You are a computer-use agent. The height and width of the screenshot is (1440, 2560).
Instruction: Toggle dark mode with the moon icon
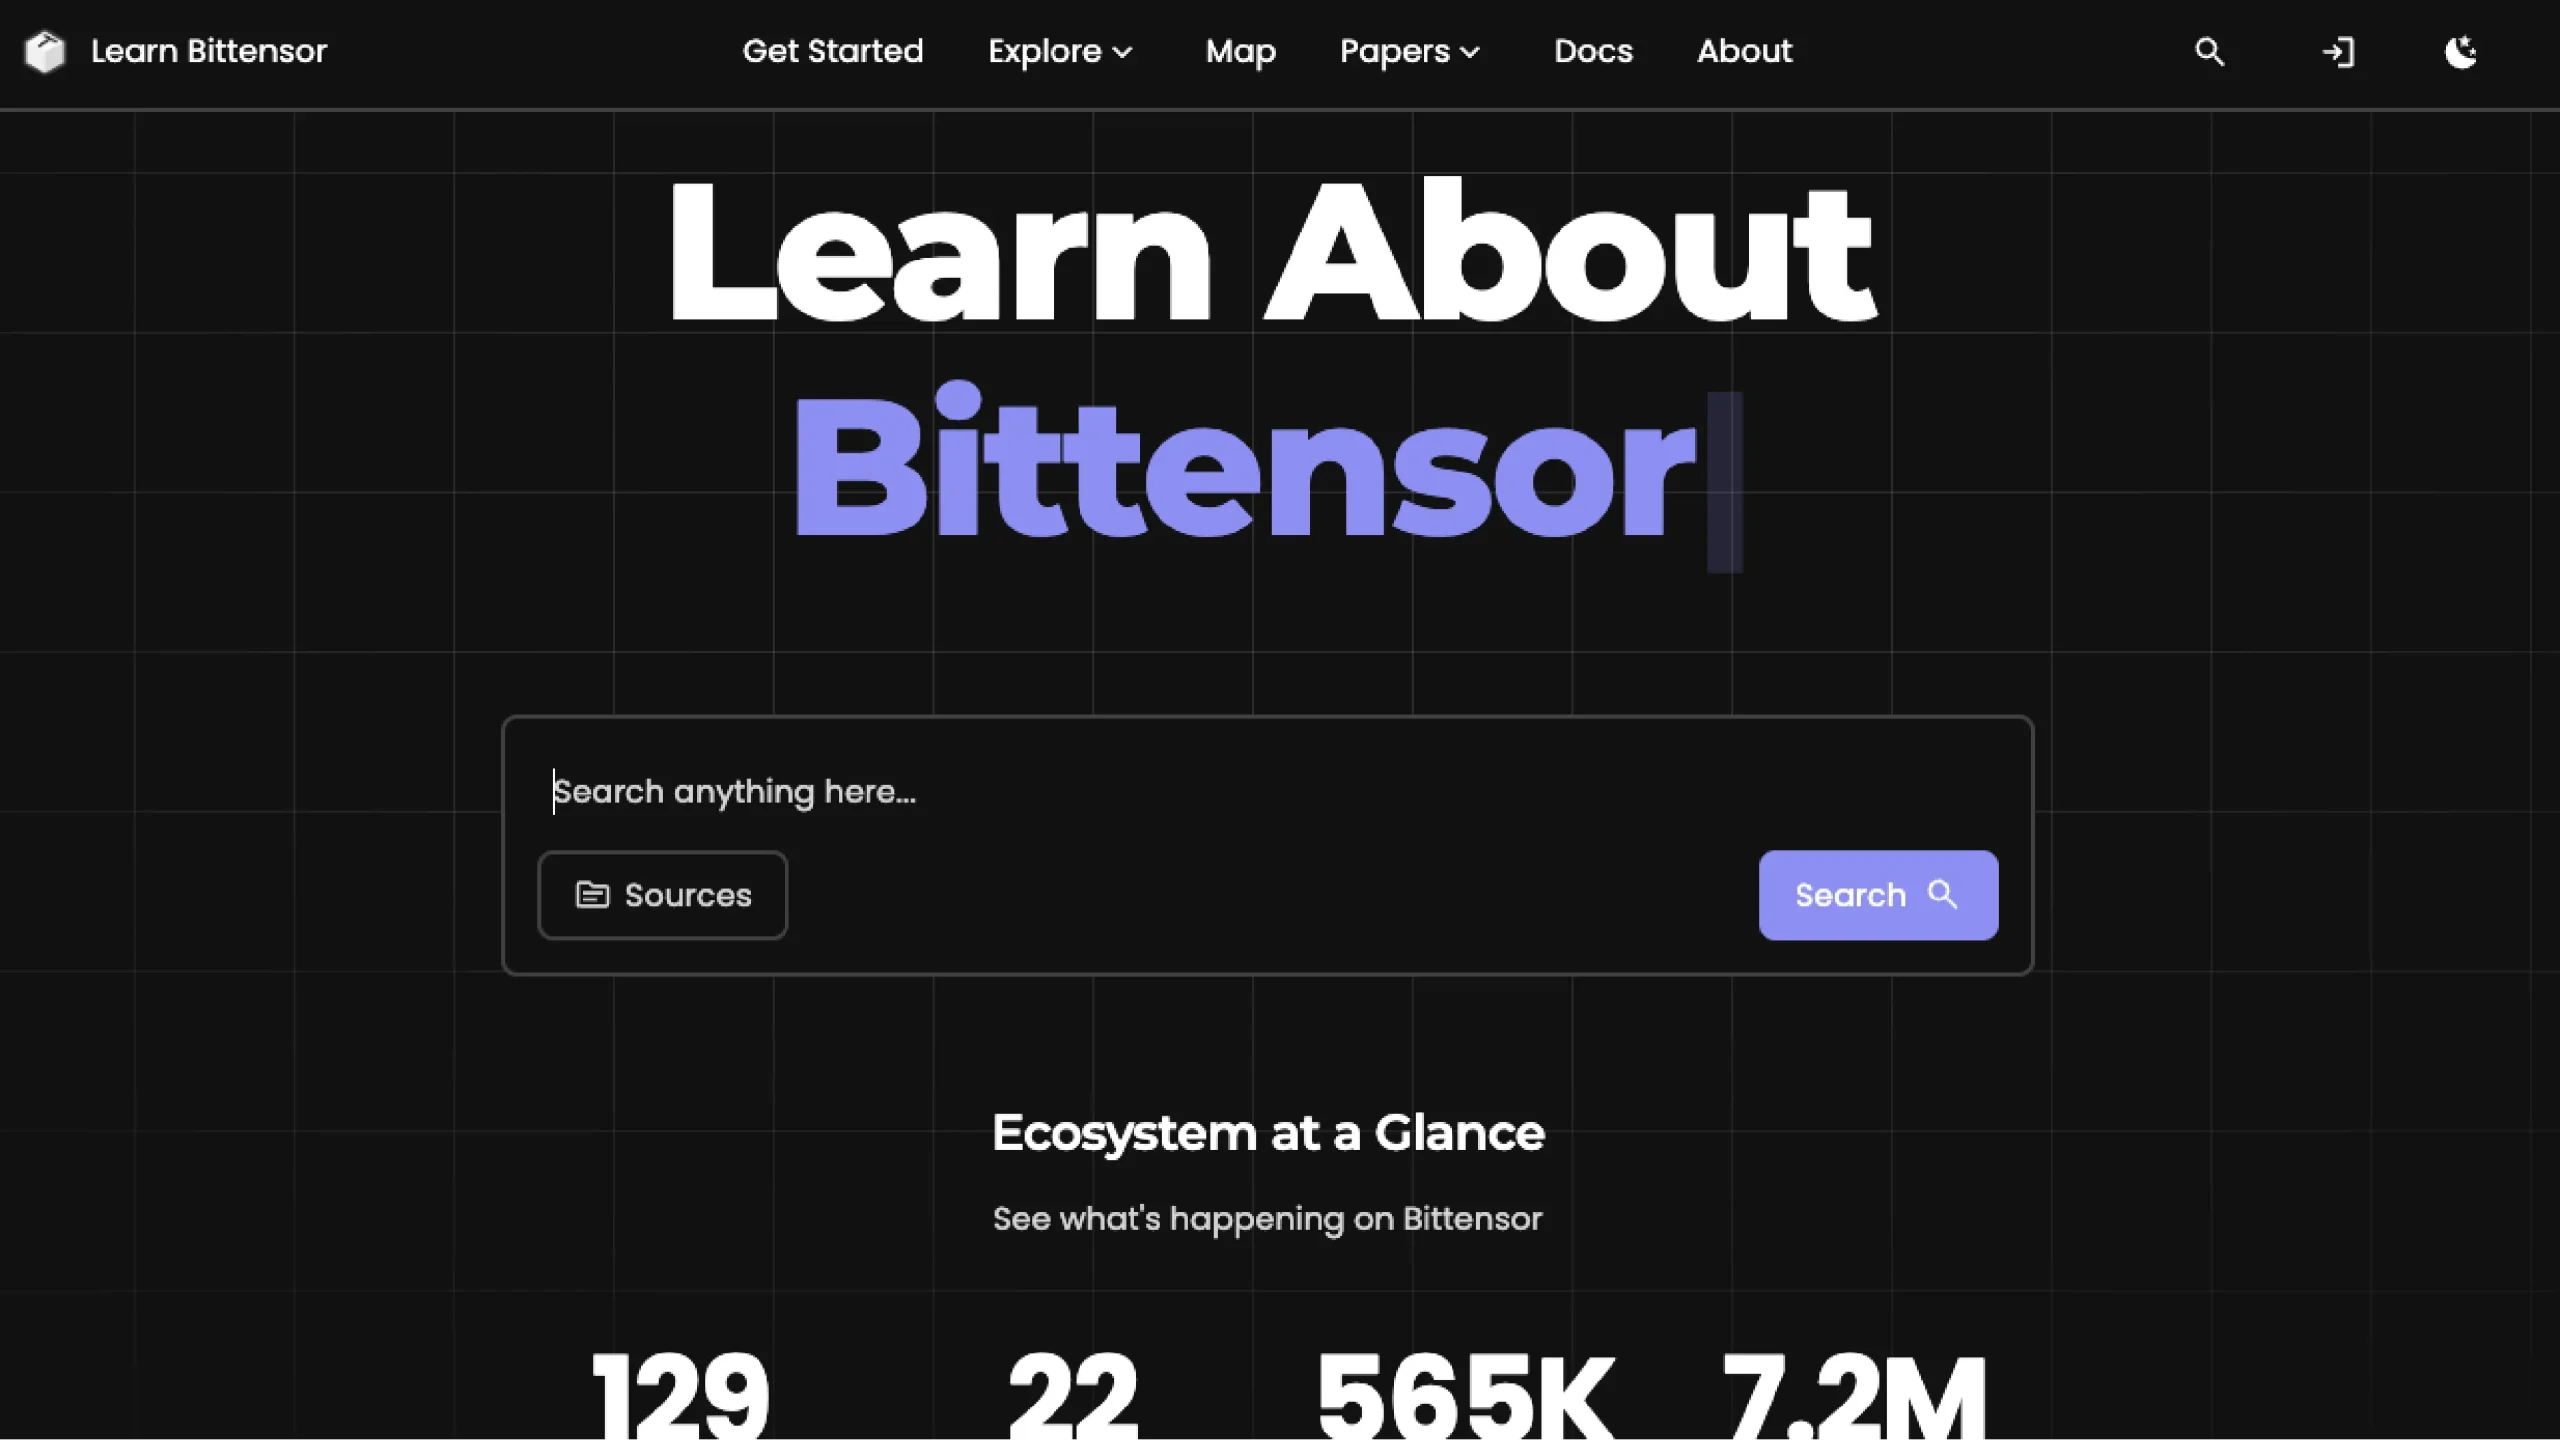pyautogui.click(x=2461, y=52)
